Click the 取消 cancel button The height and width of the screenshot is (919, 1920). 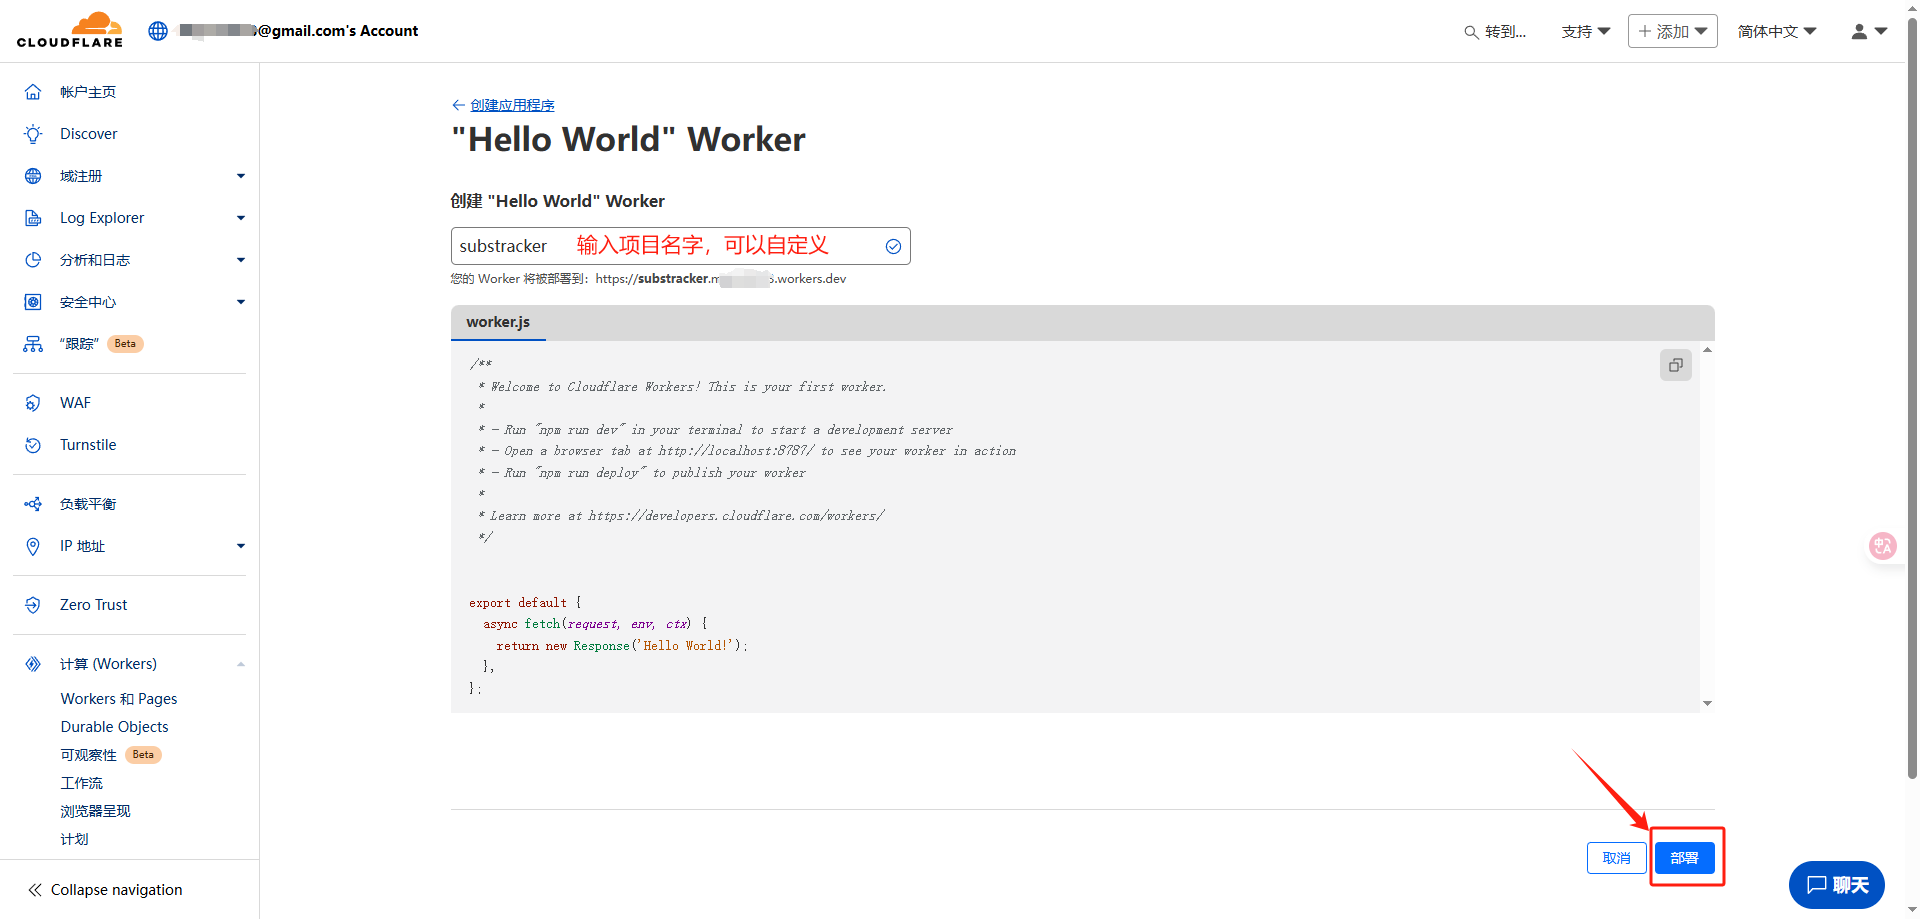click(x=1617, y=858)
